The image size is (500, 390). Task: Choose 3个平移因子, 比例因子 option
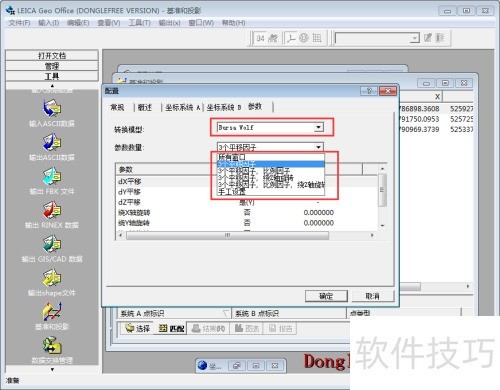(271, 171)
